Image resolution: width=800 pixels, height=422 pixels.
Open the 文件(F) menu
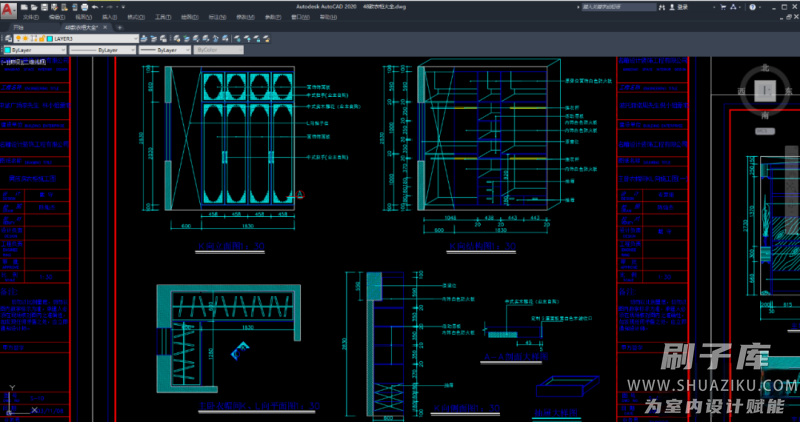point(31,17)
